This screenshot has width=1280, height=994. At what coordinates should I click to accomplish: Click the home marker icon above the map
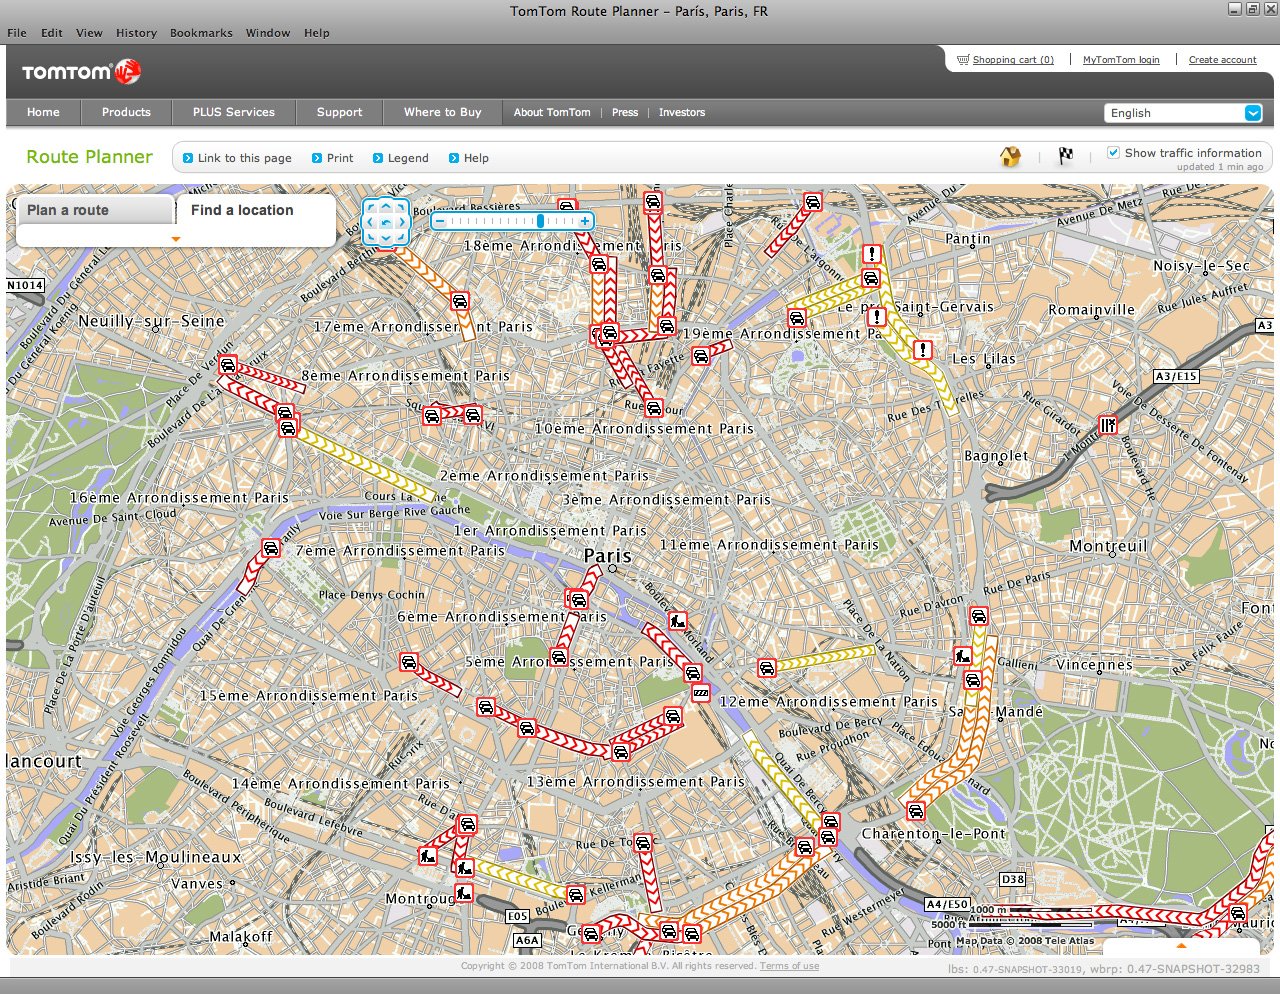(1010, 157)
